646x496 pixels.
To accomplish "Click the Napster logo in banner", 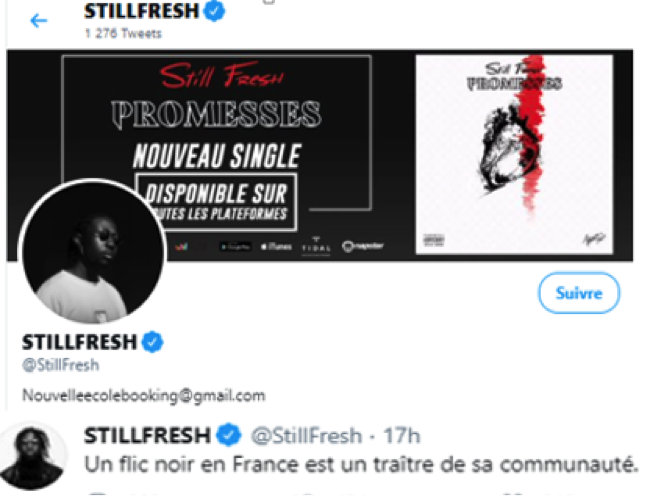I will pos(363,246).
